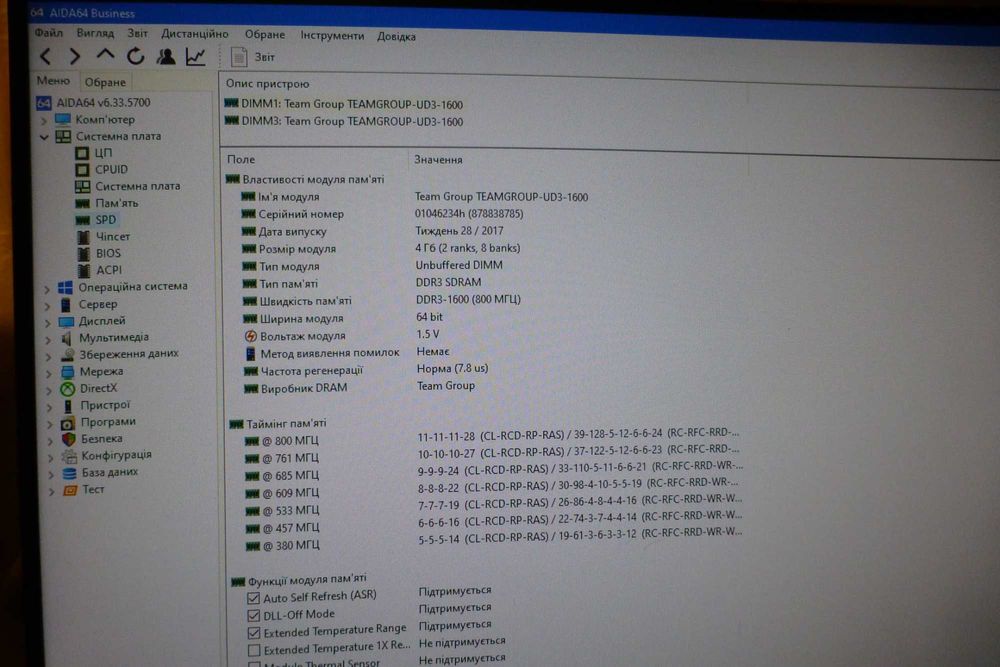Click the Звіт report button in toolbar
The image size is (1000, 667).
click(x=253, y=57)
